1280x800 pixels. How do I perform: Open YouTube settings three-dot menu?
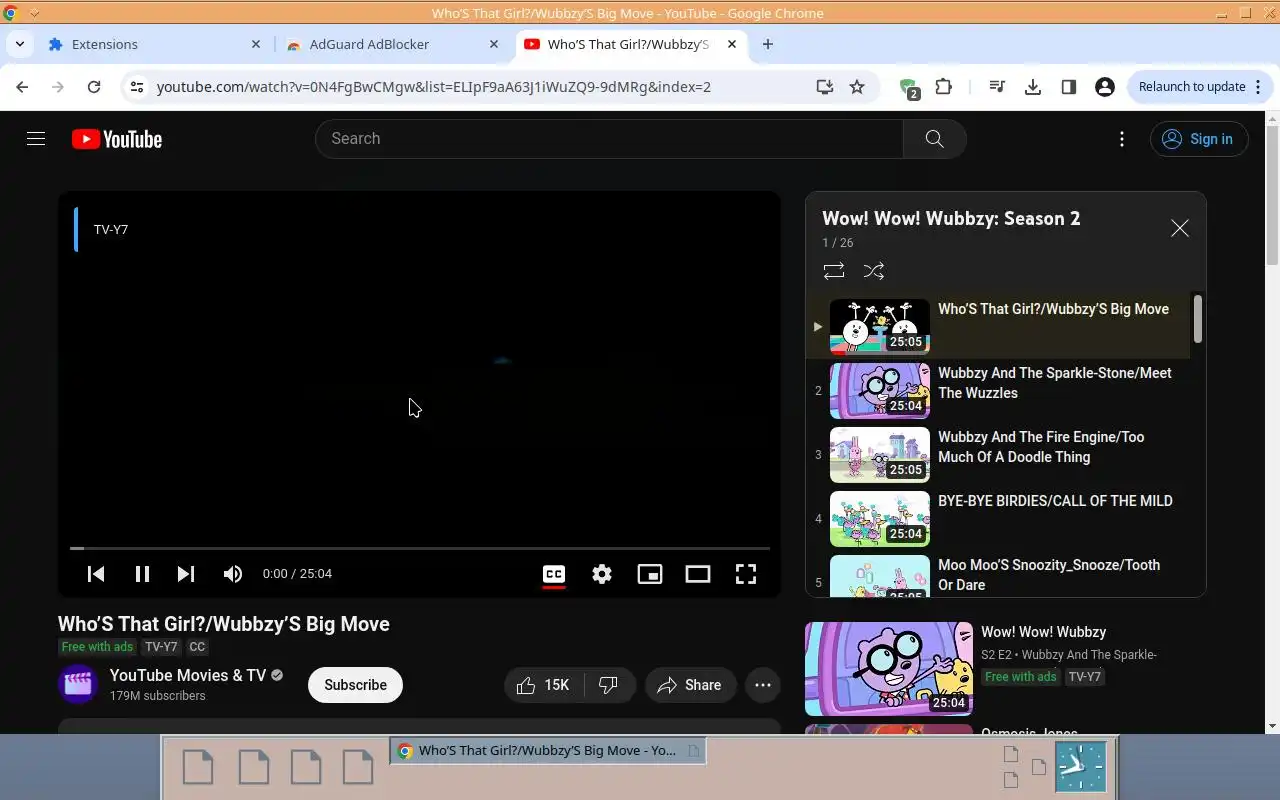pyautogui.click(x=1122, y=139)
